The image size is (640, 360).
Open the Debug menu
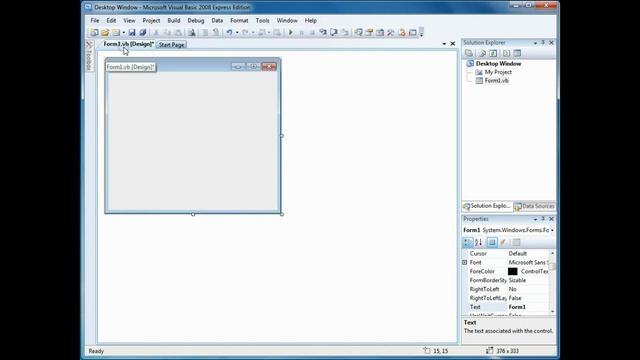196,20
